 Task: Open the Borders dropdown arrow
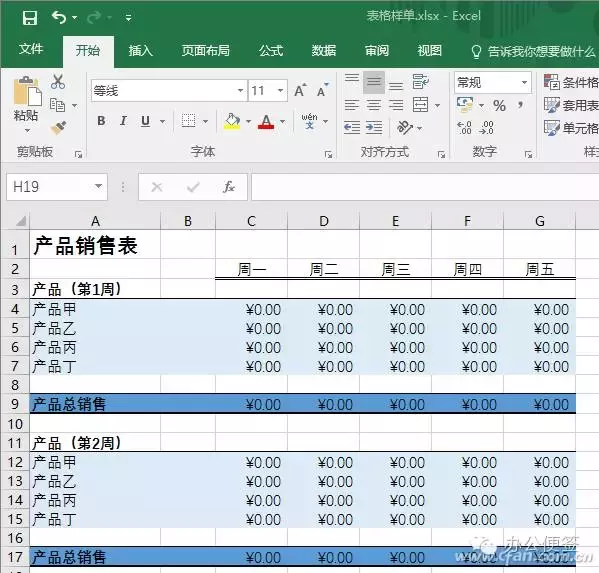206,121
